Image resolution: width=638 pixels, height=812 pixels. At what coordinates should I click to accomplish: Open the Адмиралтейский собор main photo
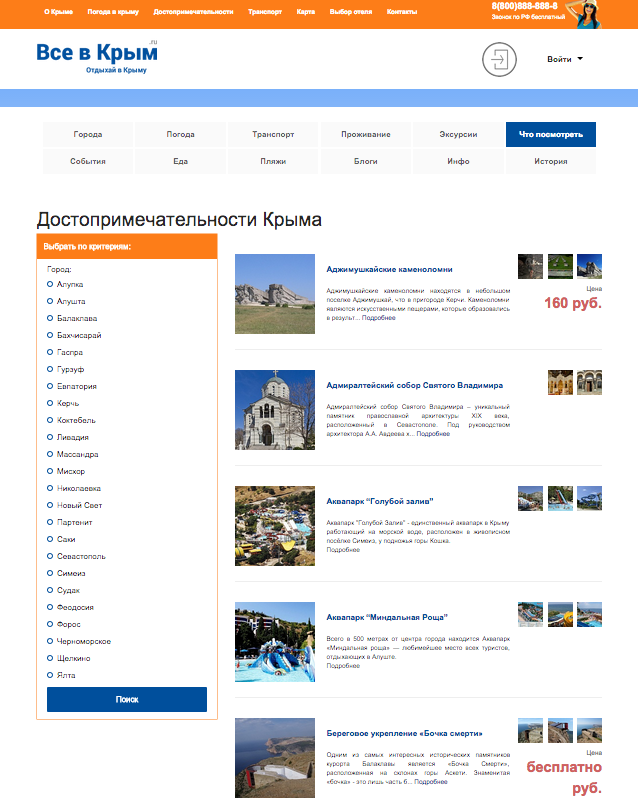coord(275,410)
